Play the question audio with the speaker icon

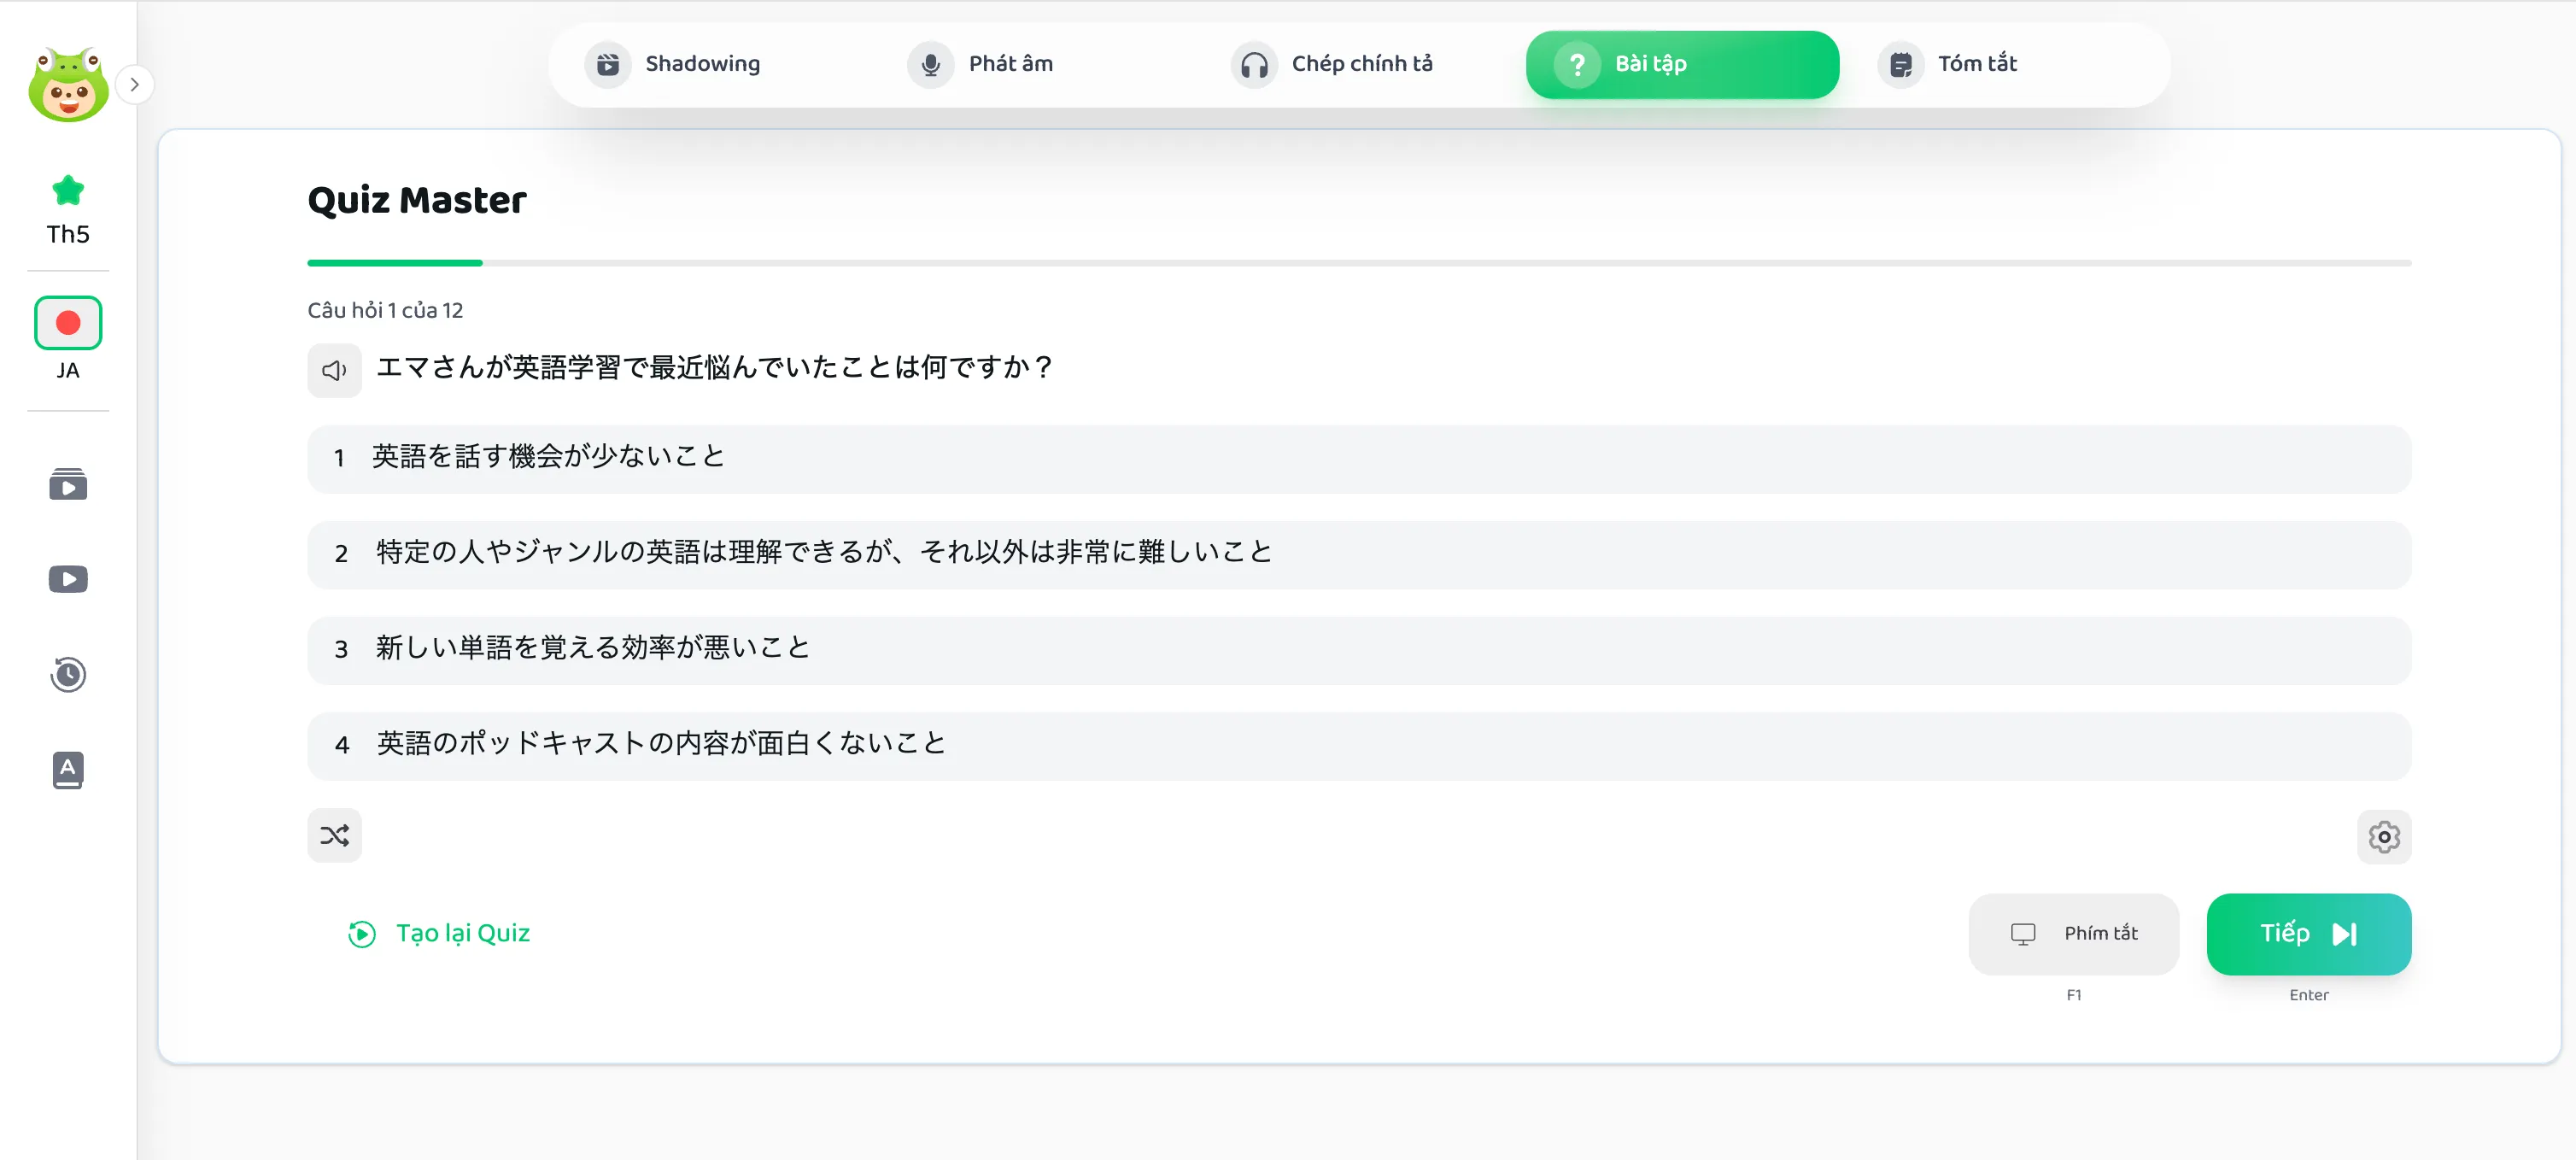pyautogui.click(x=334, y=371)
